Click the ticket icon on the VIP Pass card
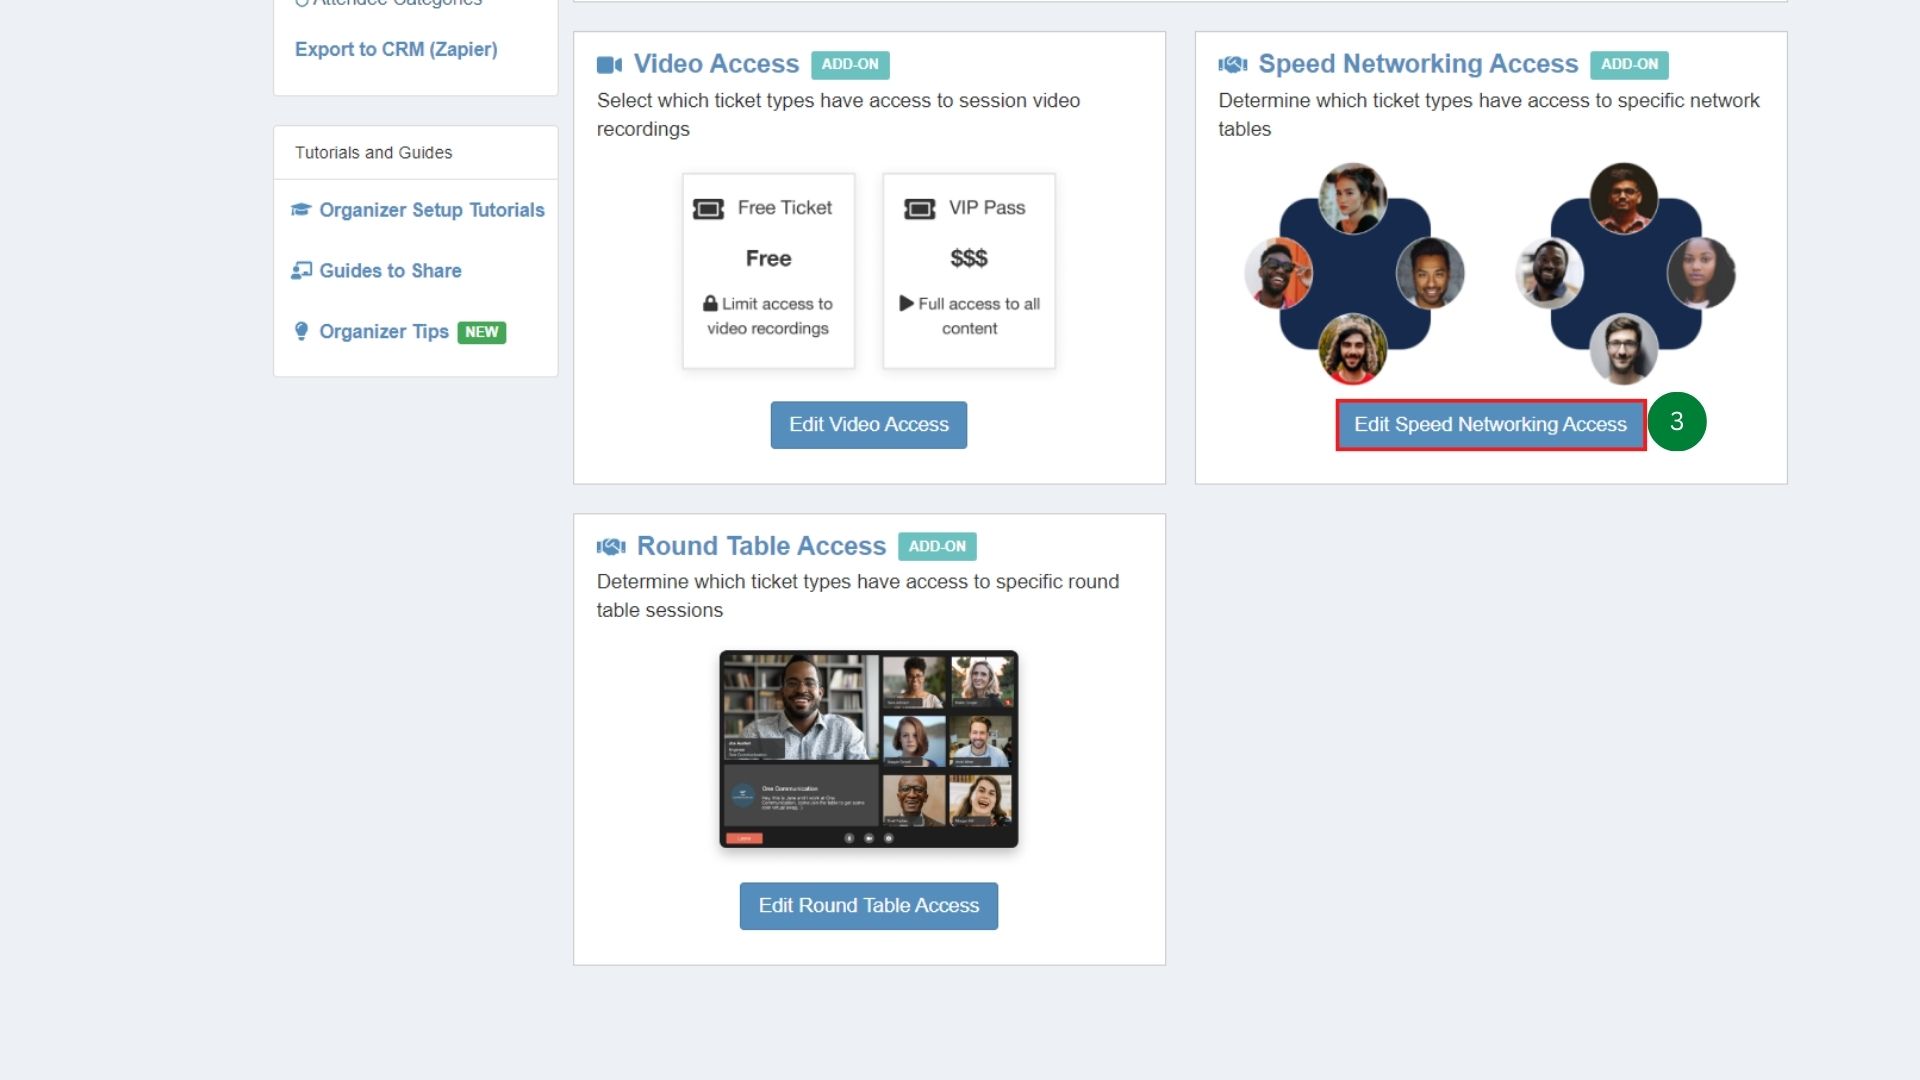This screenshot has height=1080, width=1920. [x=919, y=207]
